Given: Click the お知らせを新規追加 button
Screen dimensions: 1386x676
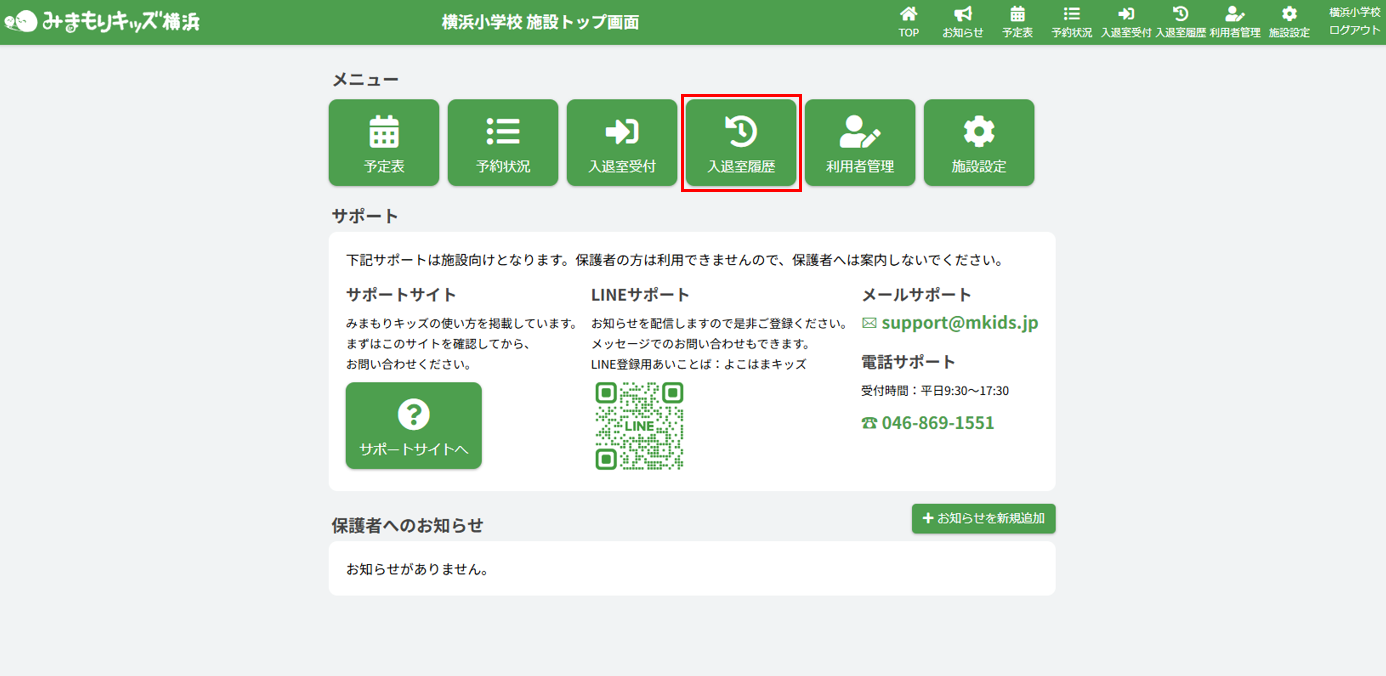Looking at the screenshot, I should click(983, 518).
